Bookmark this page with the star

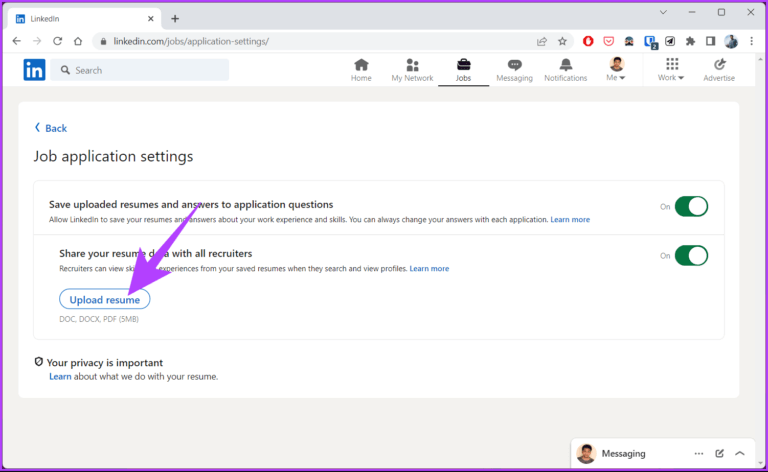[562, 41]
